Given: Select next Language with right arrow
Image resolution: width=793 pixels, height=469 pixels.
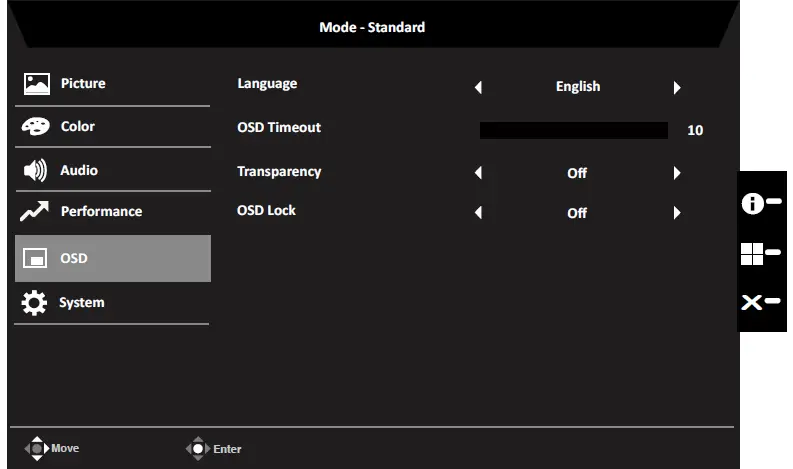Looking at the screenshot, I should click(x=677, y=88).
